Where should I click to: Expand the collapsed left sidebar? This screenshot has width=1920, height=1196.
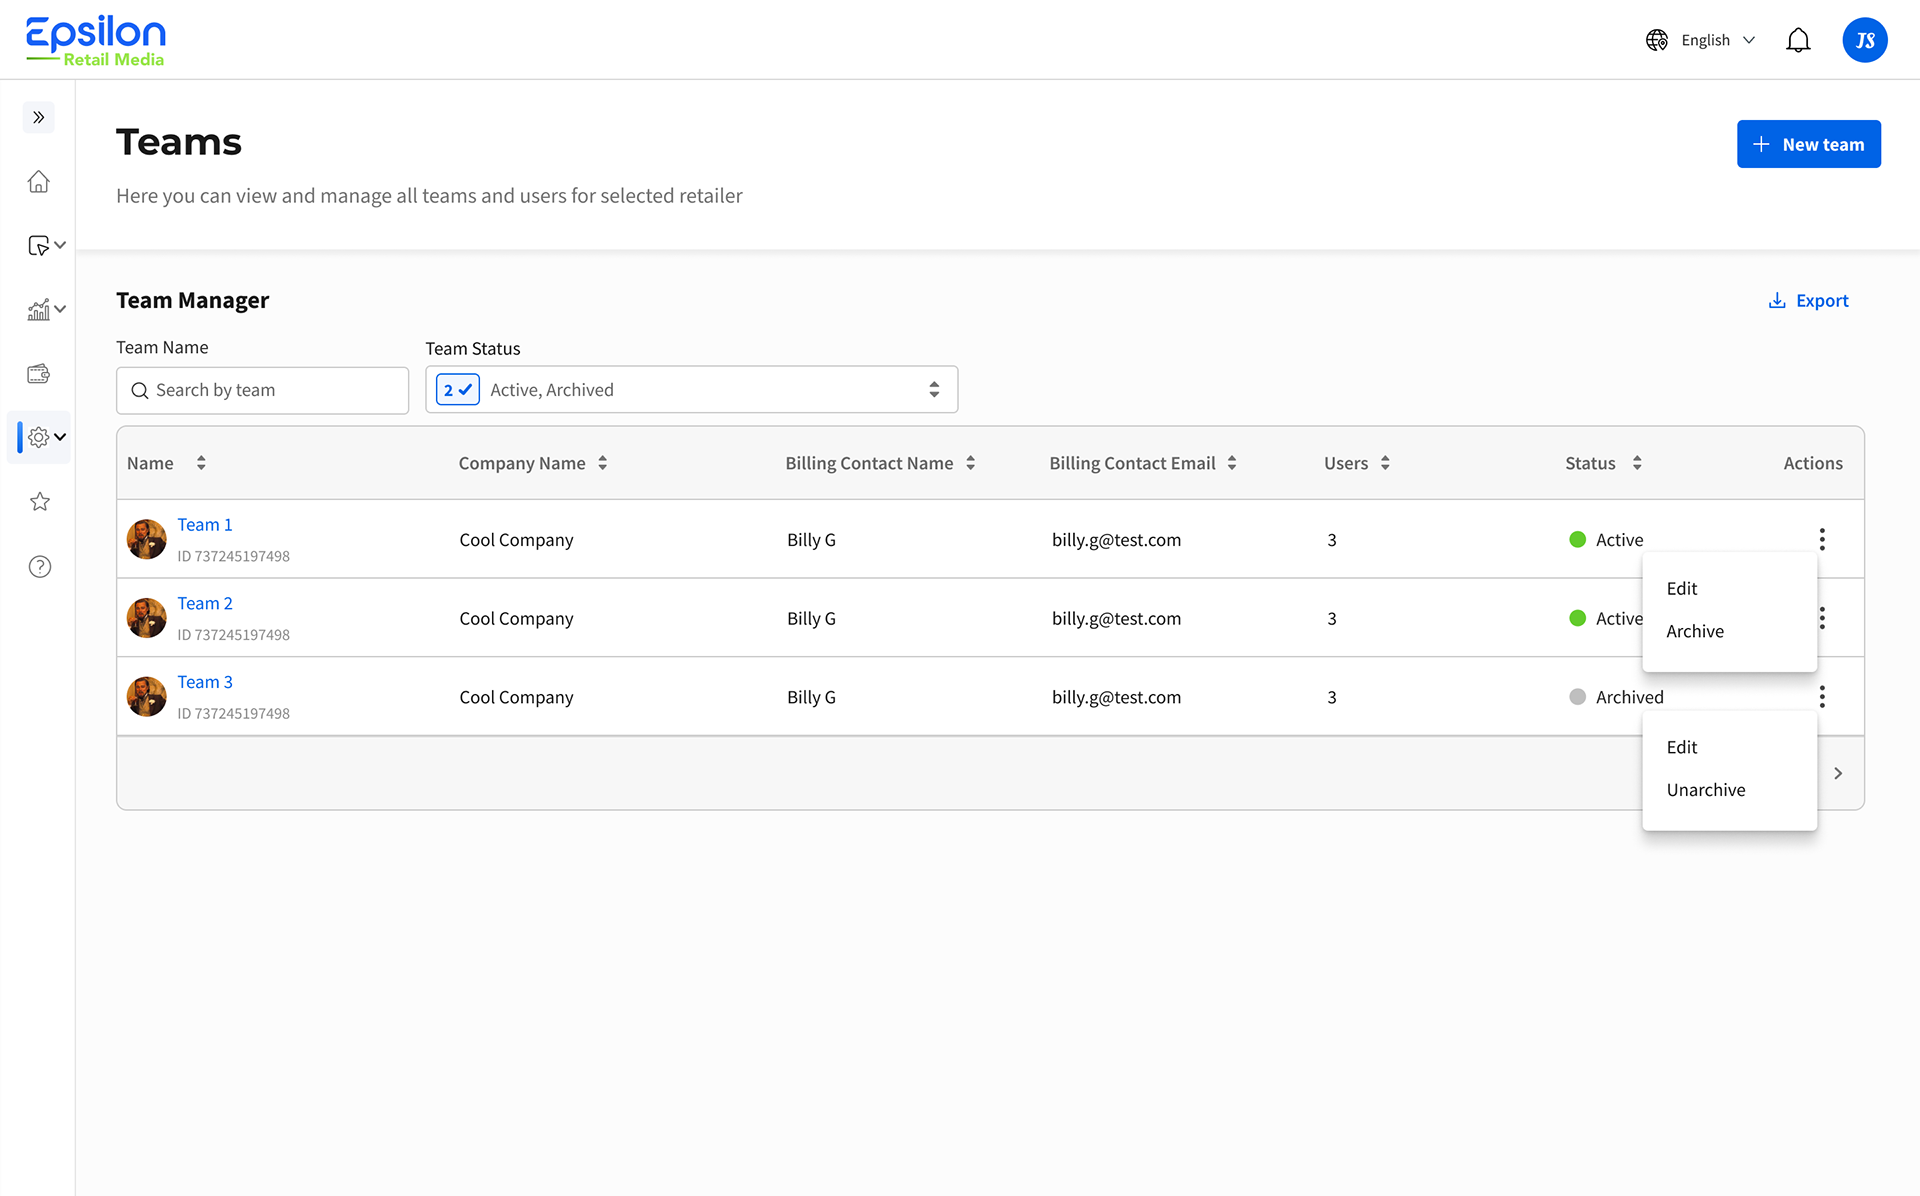tap(39, 117)
